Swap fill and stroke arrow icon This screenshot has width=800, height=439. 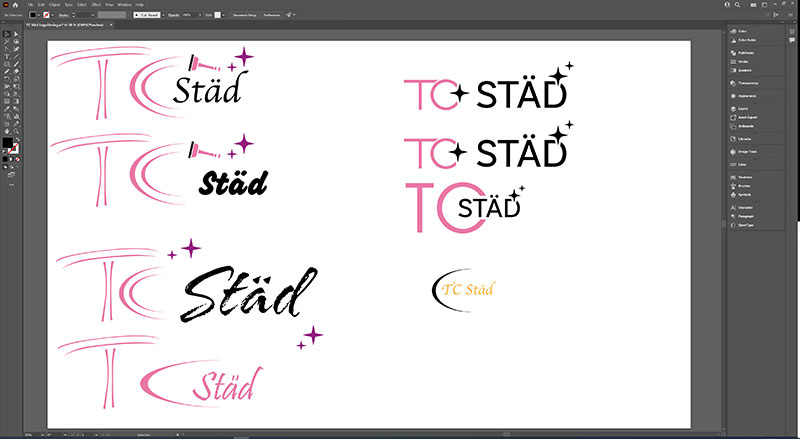tap(18, 139)
